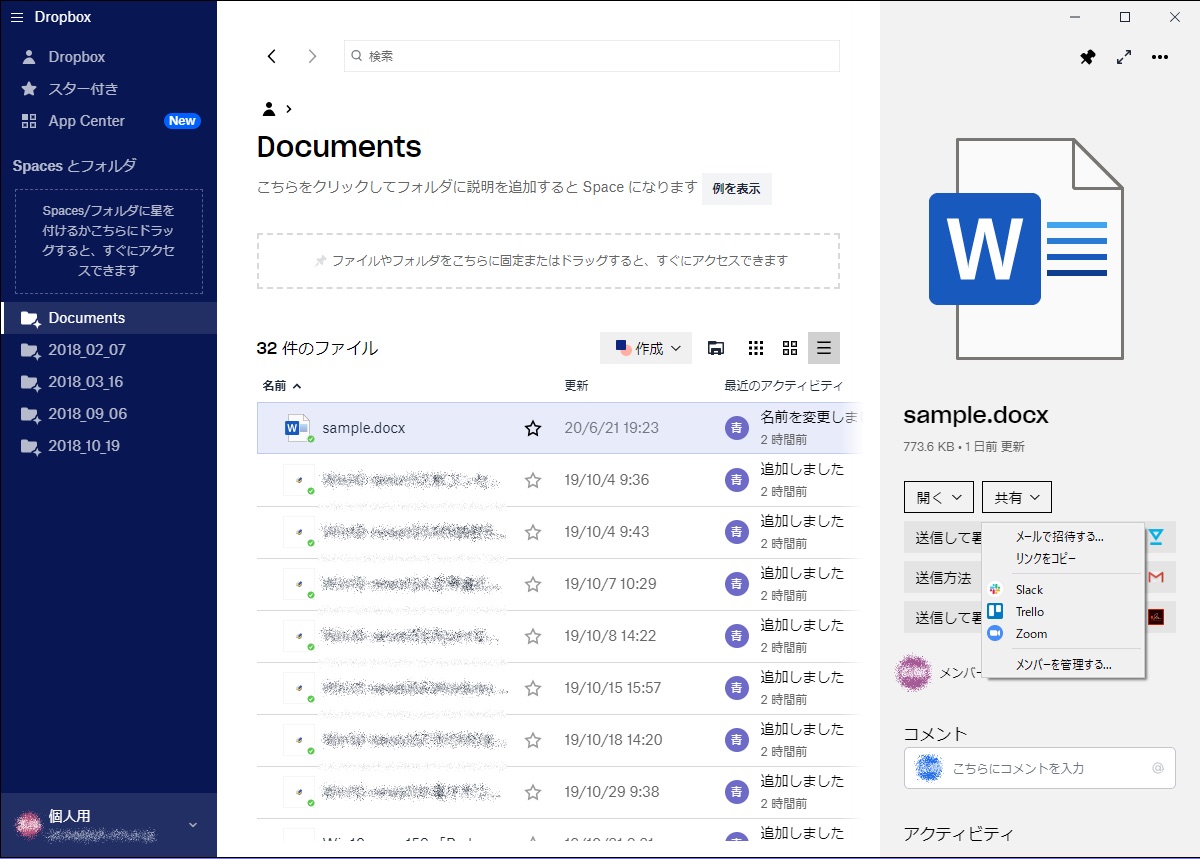Image resolution: width=1200 pixels, height=859 pixels.
Task: Toggle sort order on 名前 column header
Action: coord(282,385)
